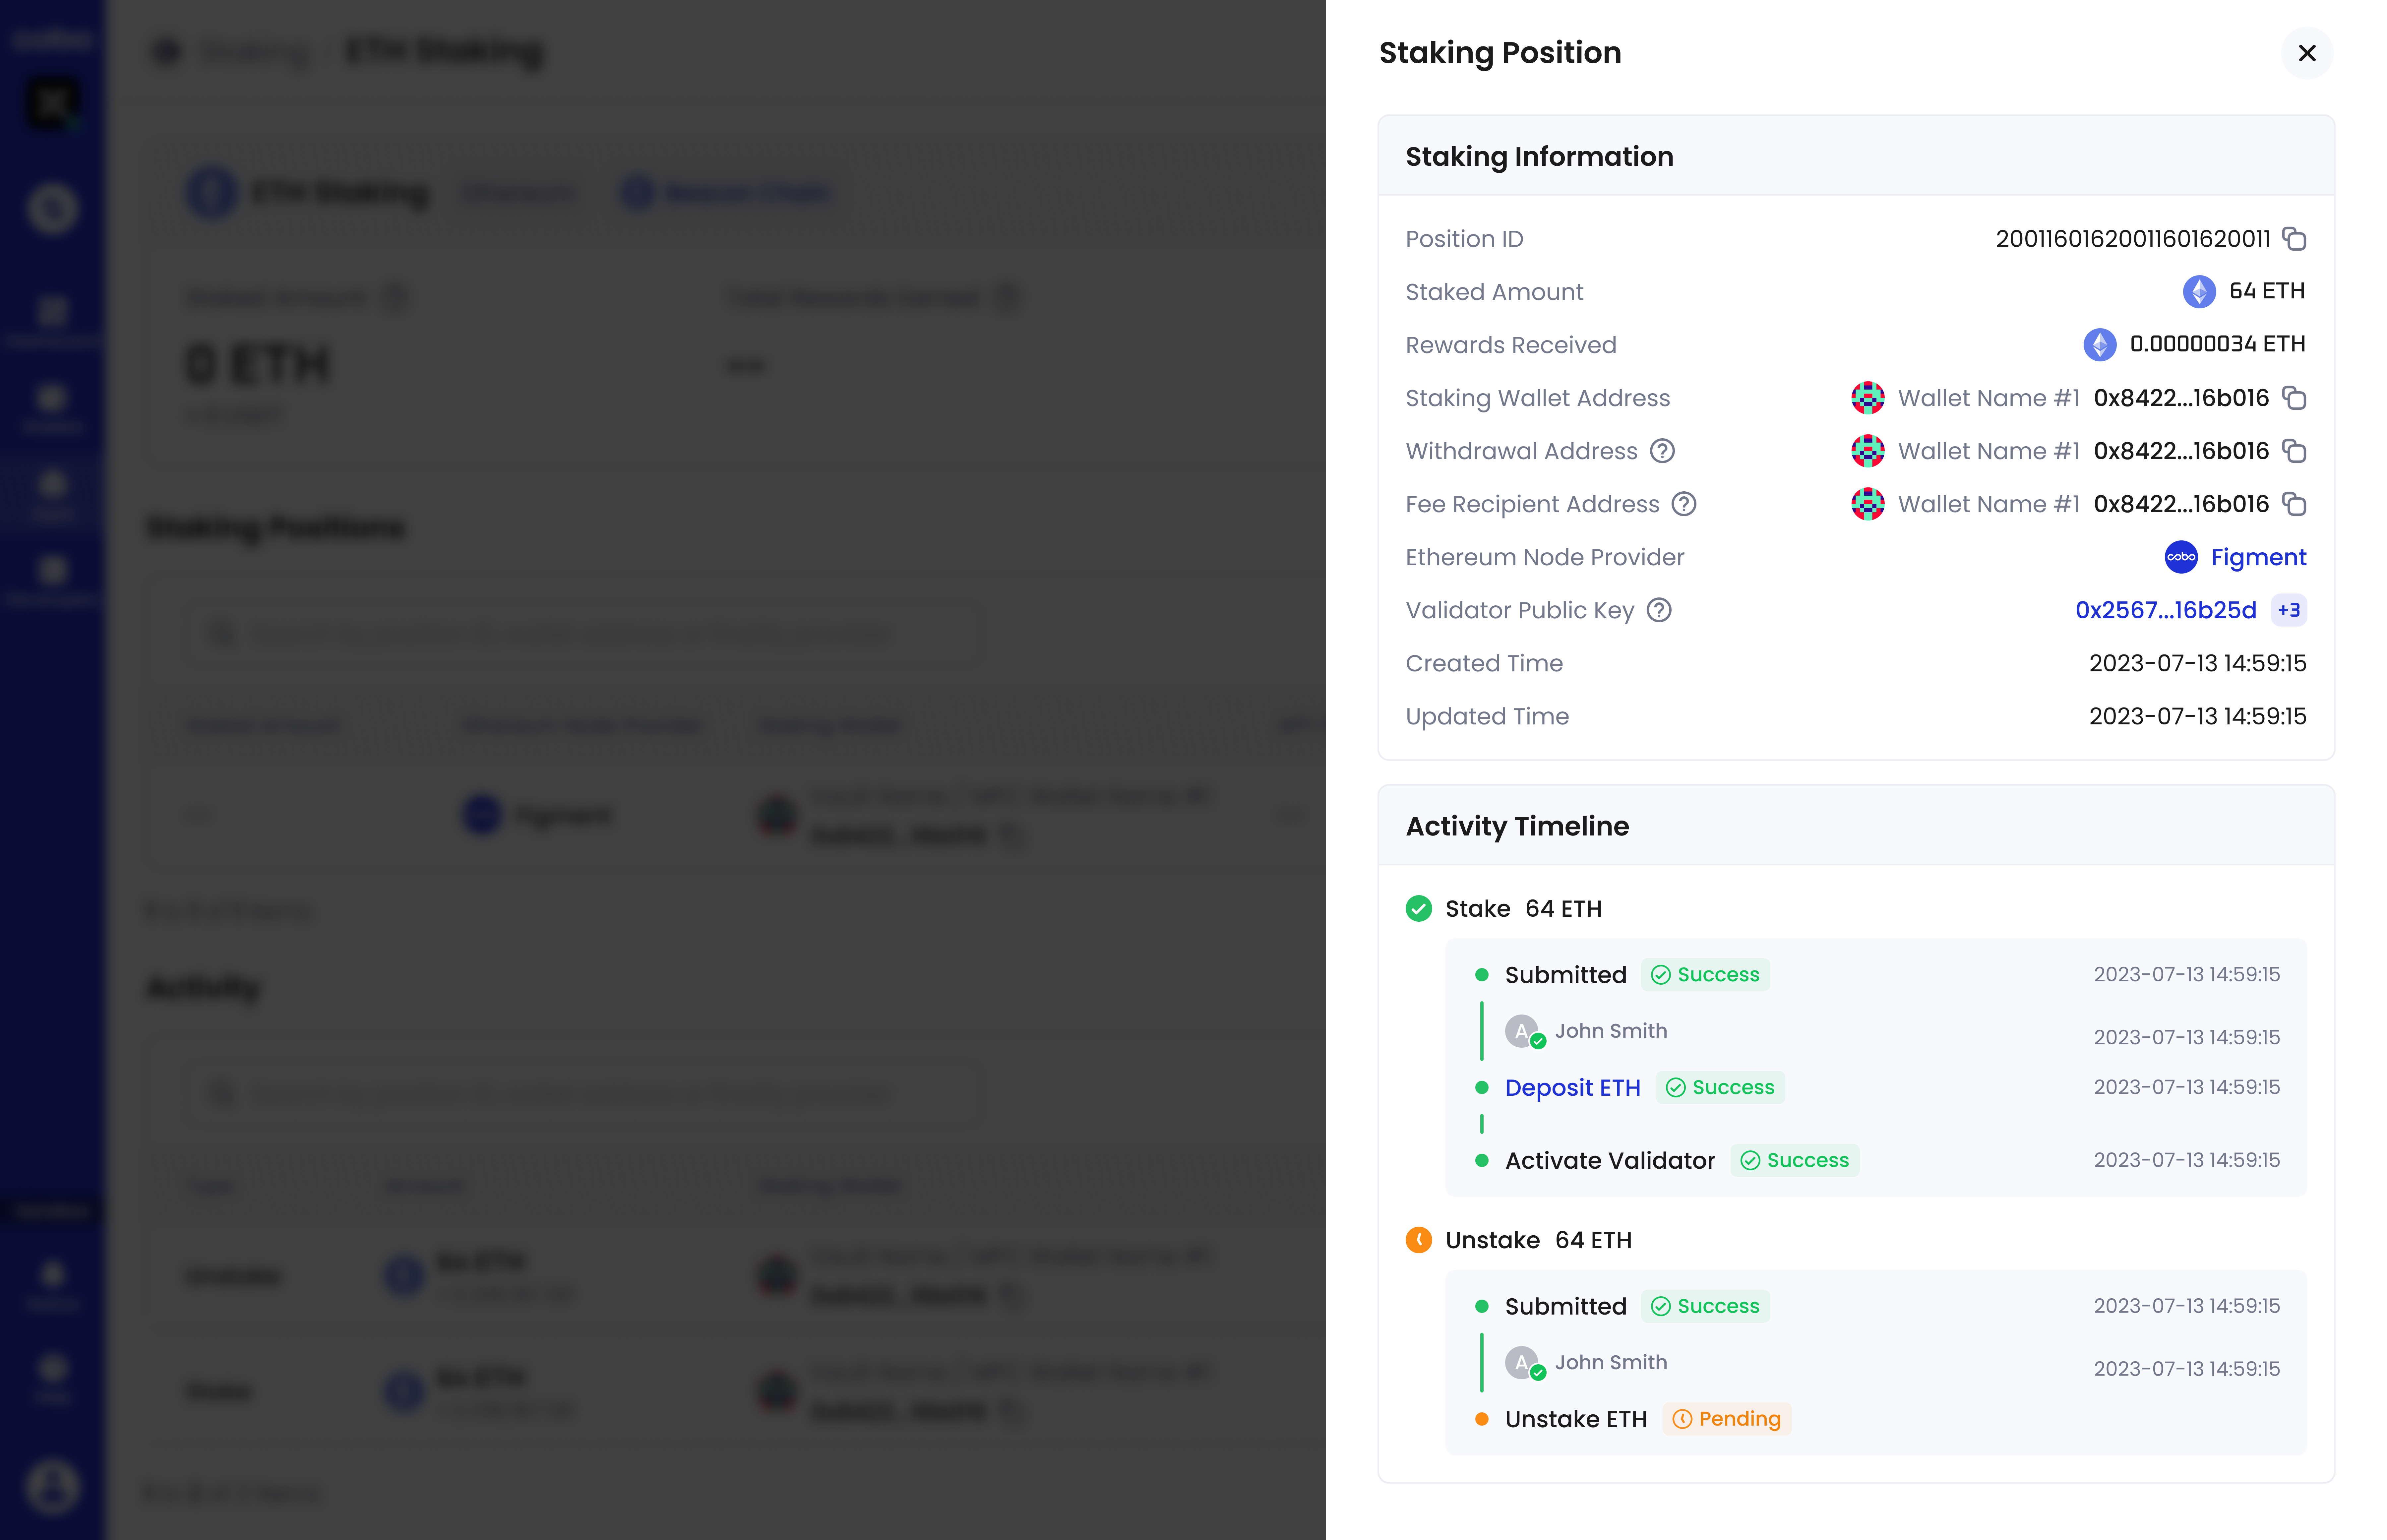Open the Withdrawal Address help tooltip icon
2387x1540 pixels.
(x=1663, y=451)
